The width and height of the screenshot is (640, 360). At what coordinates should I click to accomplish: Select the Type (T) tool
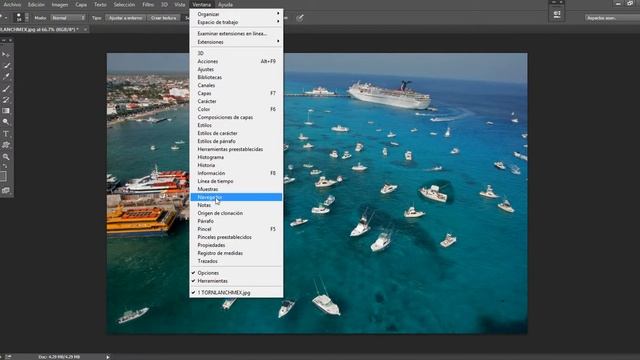[6, 134]
